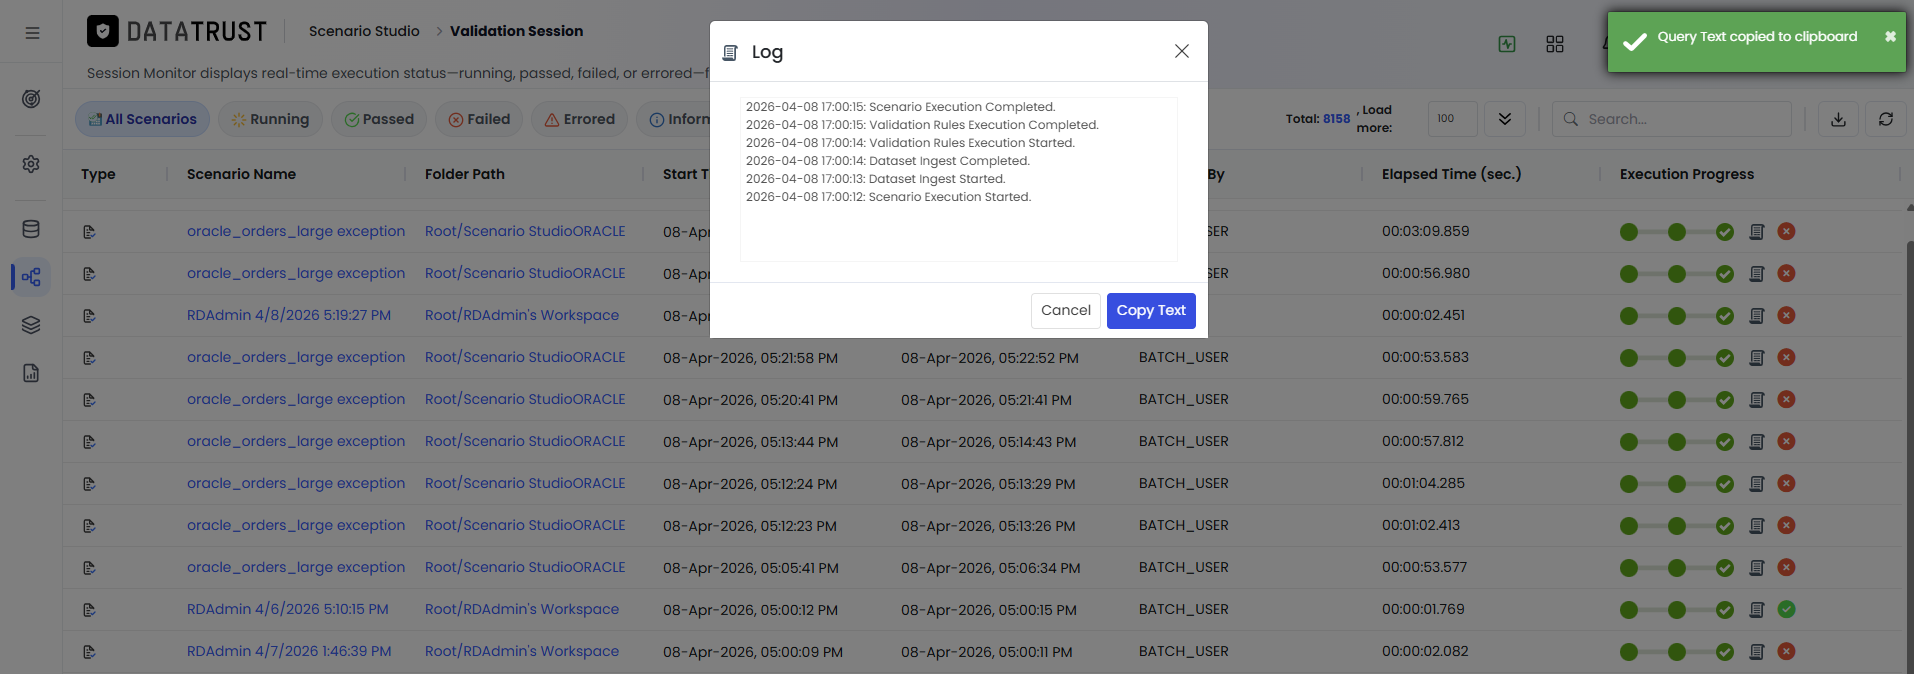Open the settings gear in the sidebar
This screenshot has width=1914, height=674.
(31, 164)
